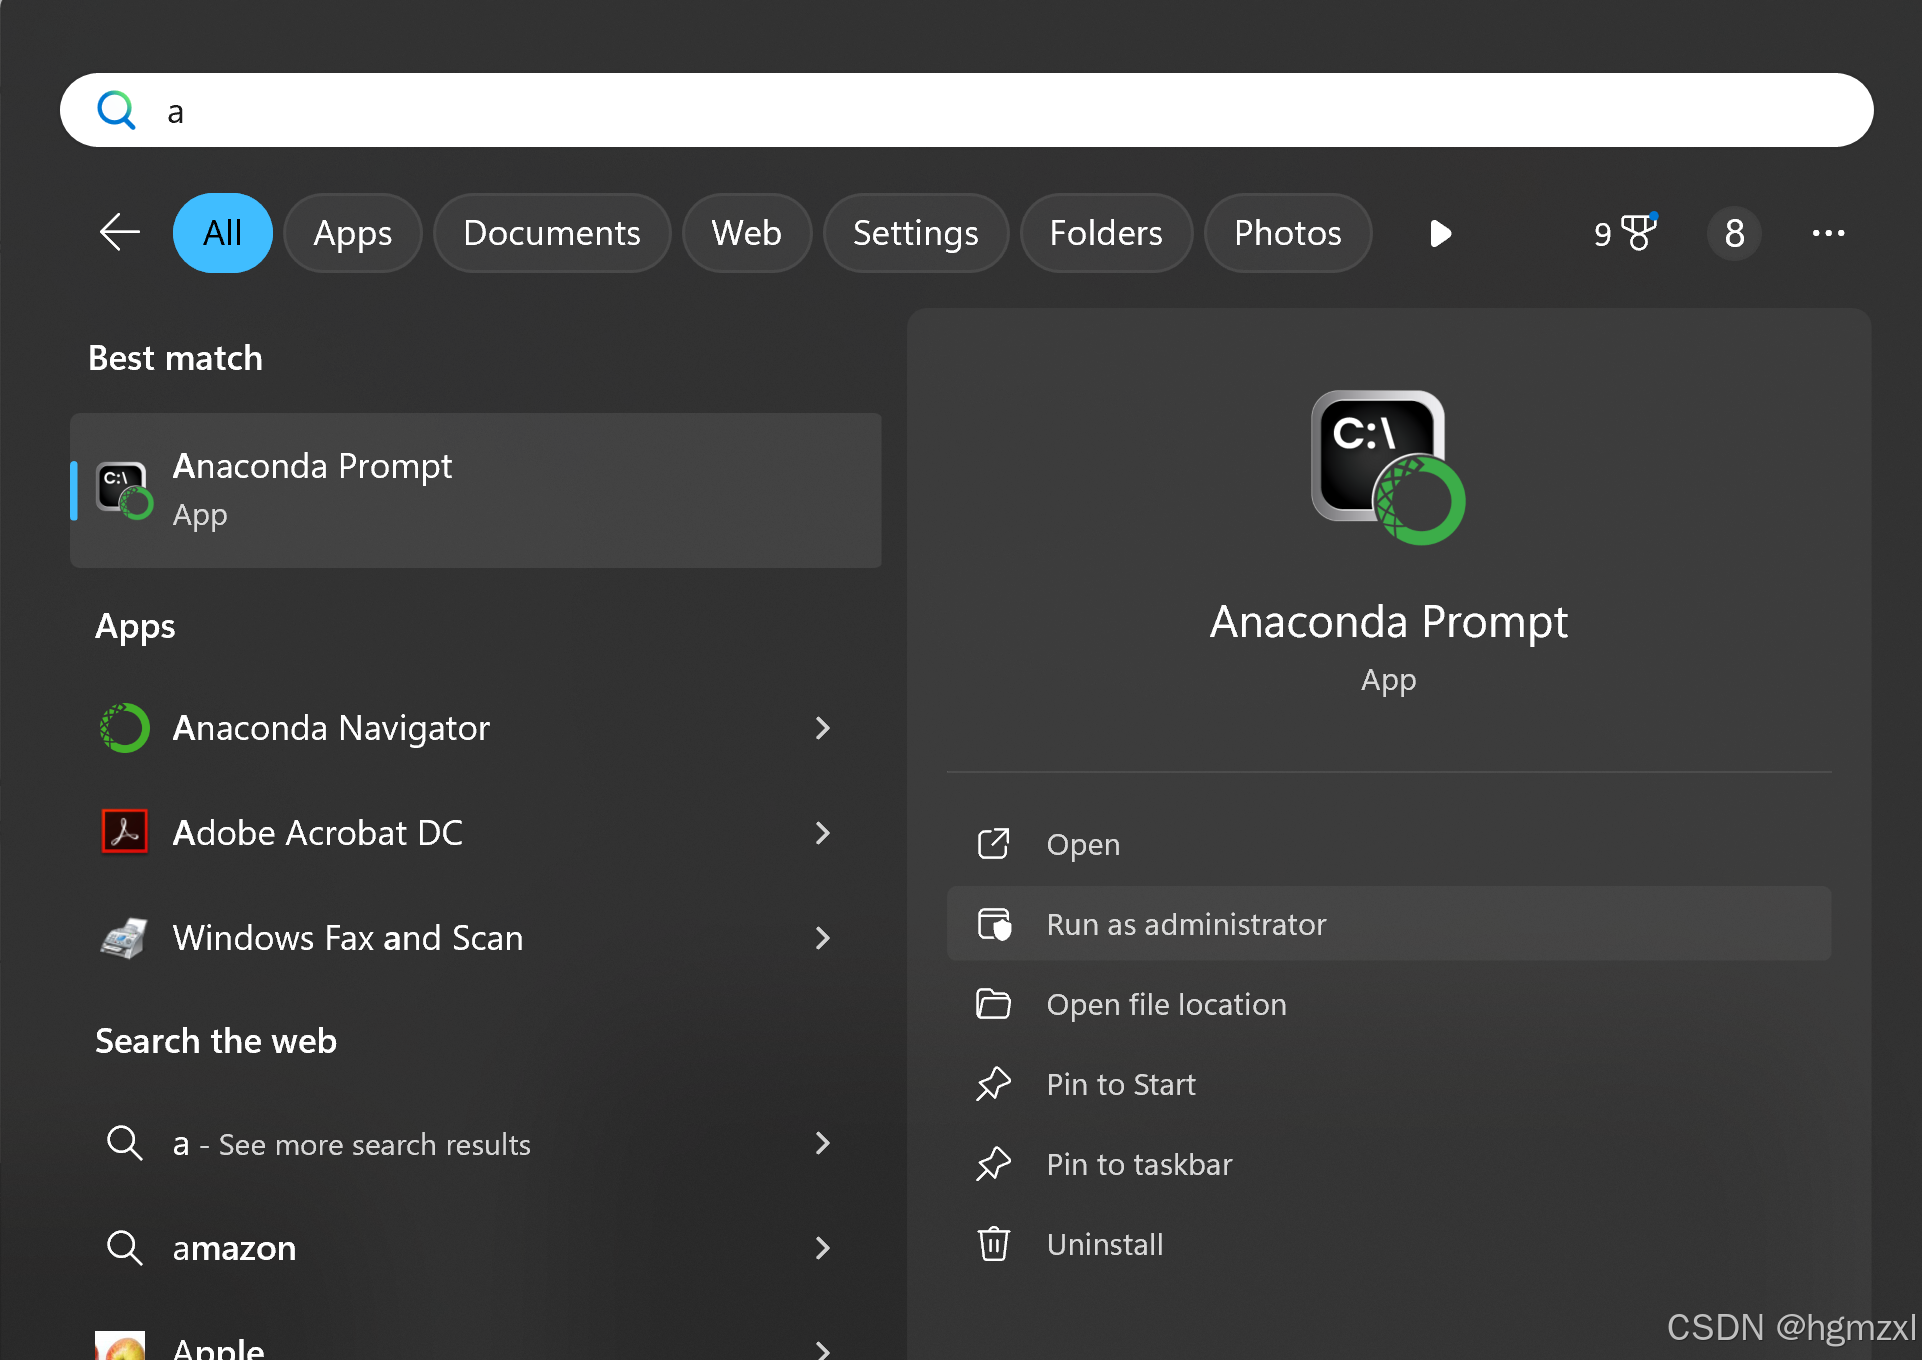Screen dimensions: 1922x1360
Task: Click the back arrow icon
Action: pos(120,233)
